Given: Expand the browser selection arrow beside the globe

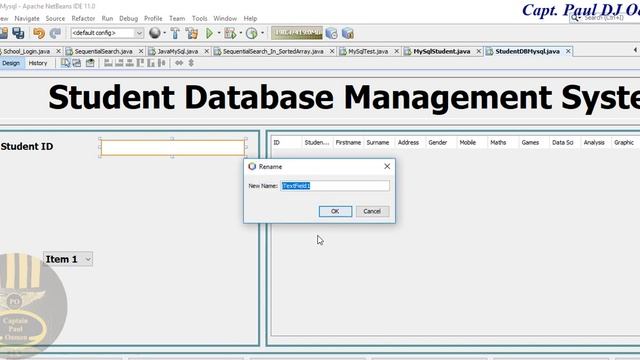Looking at the screenshot, I should coord(164,33).
